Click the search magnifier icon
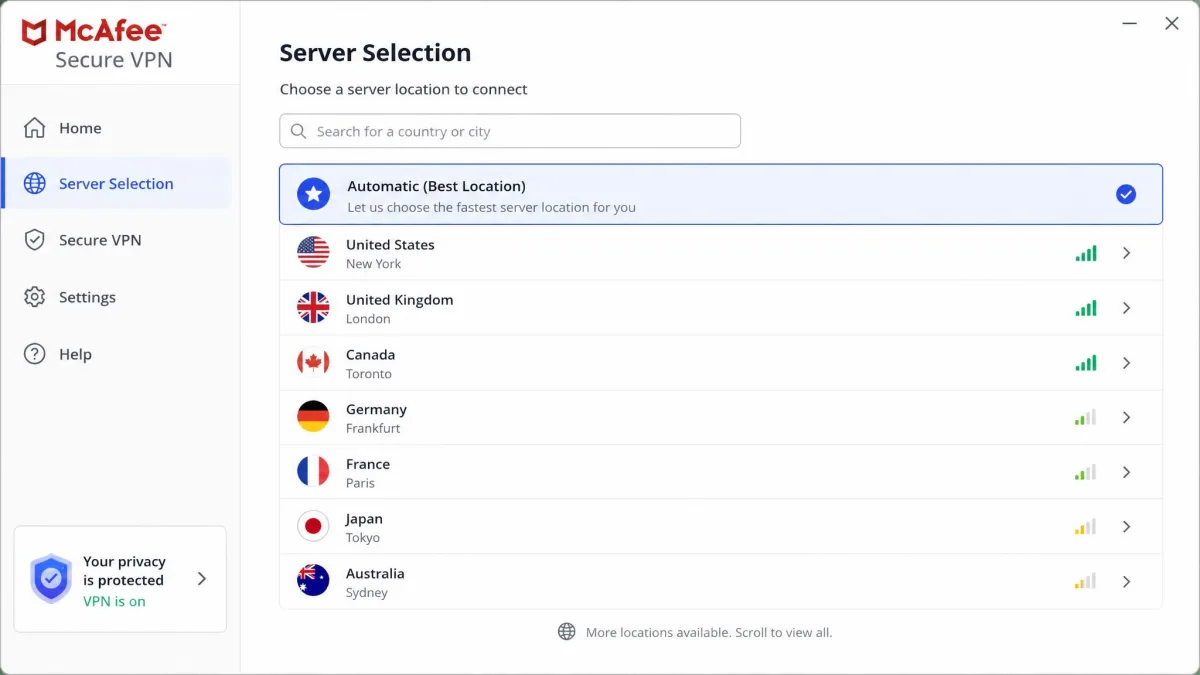The height and width of the screenshot is (675, 1200). pyautogui.click(x=298, y=131)
